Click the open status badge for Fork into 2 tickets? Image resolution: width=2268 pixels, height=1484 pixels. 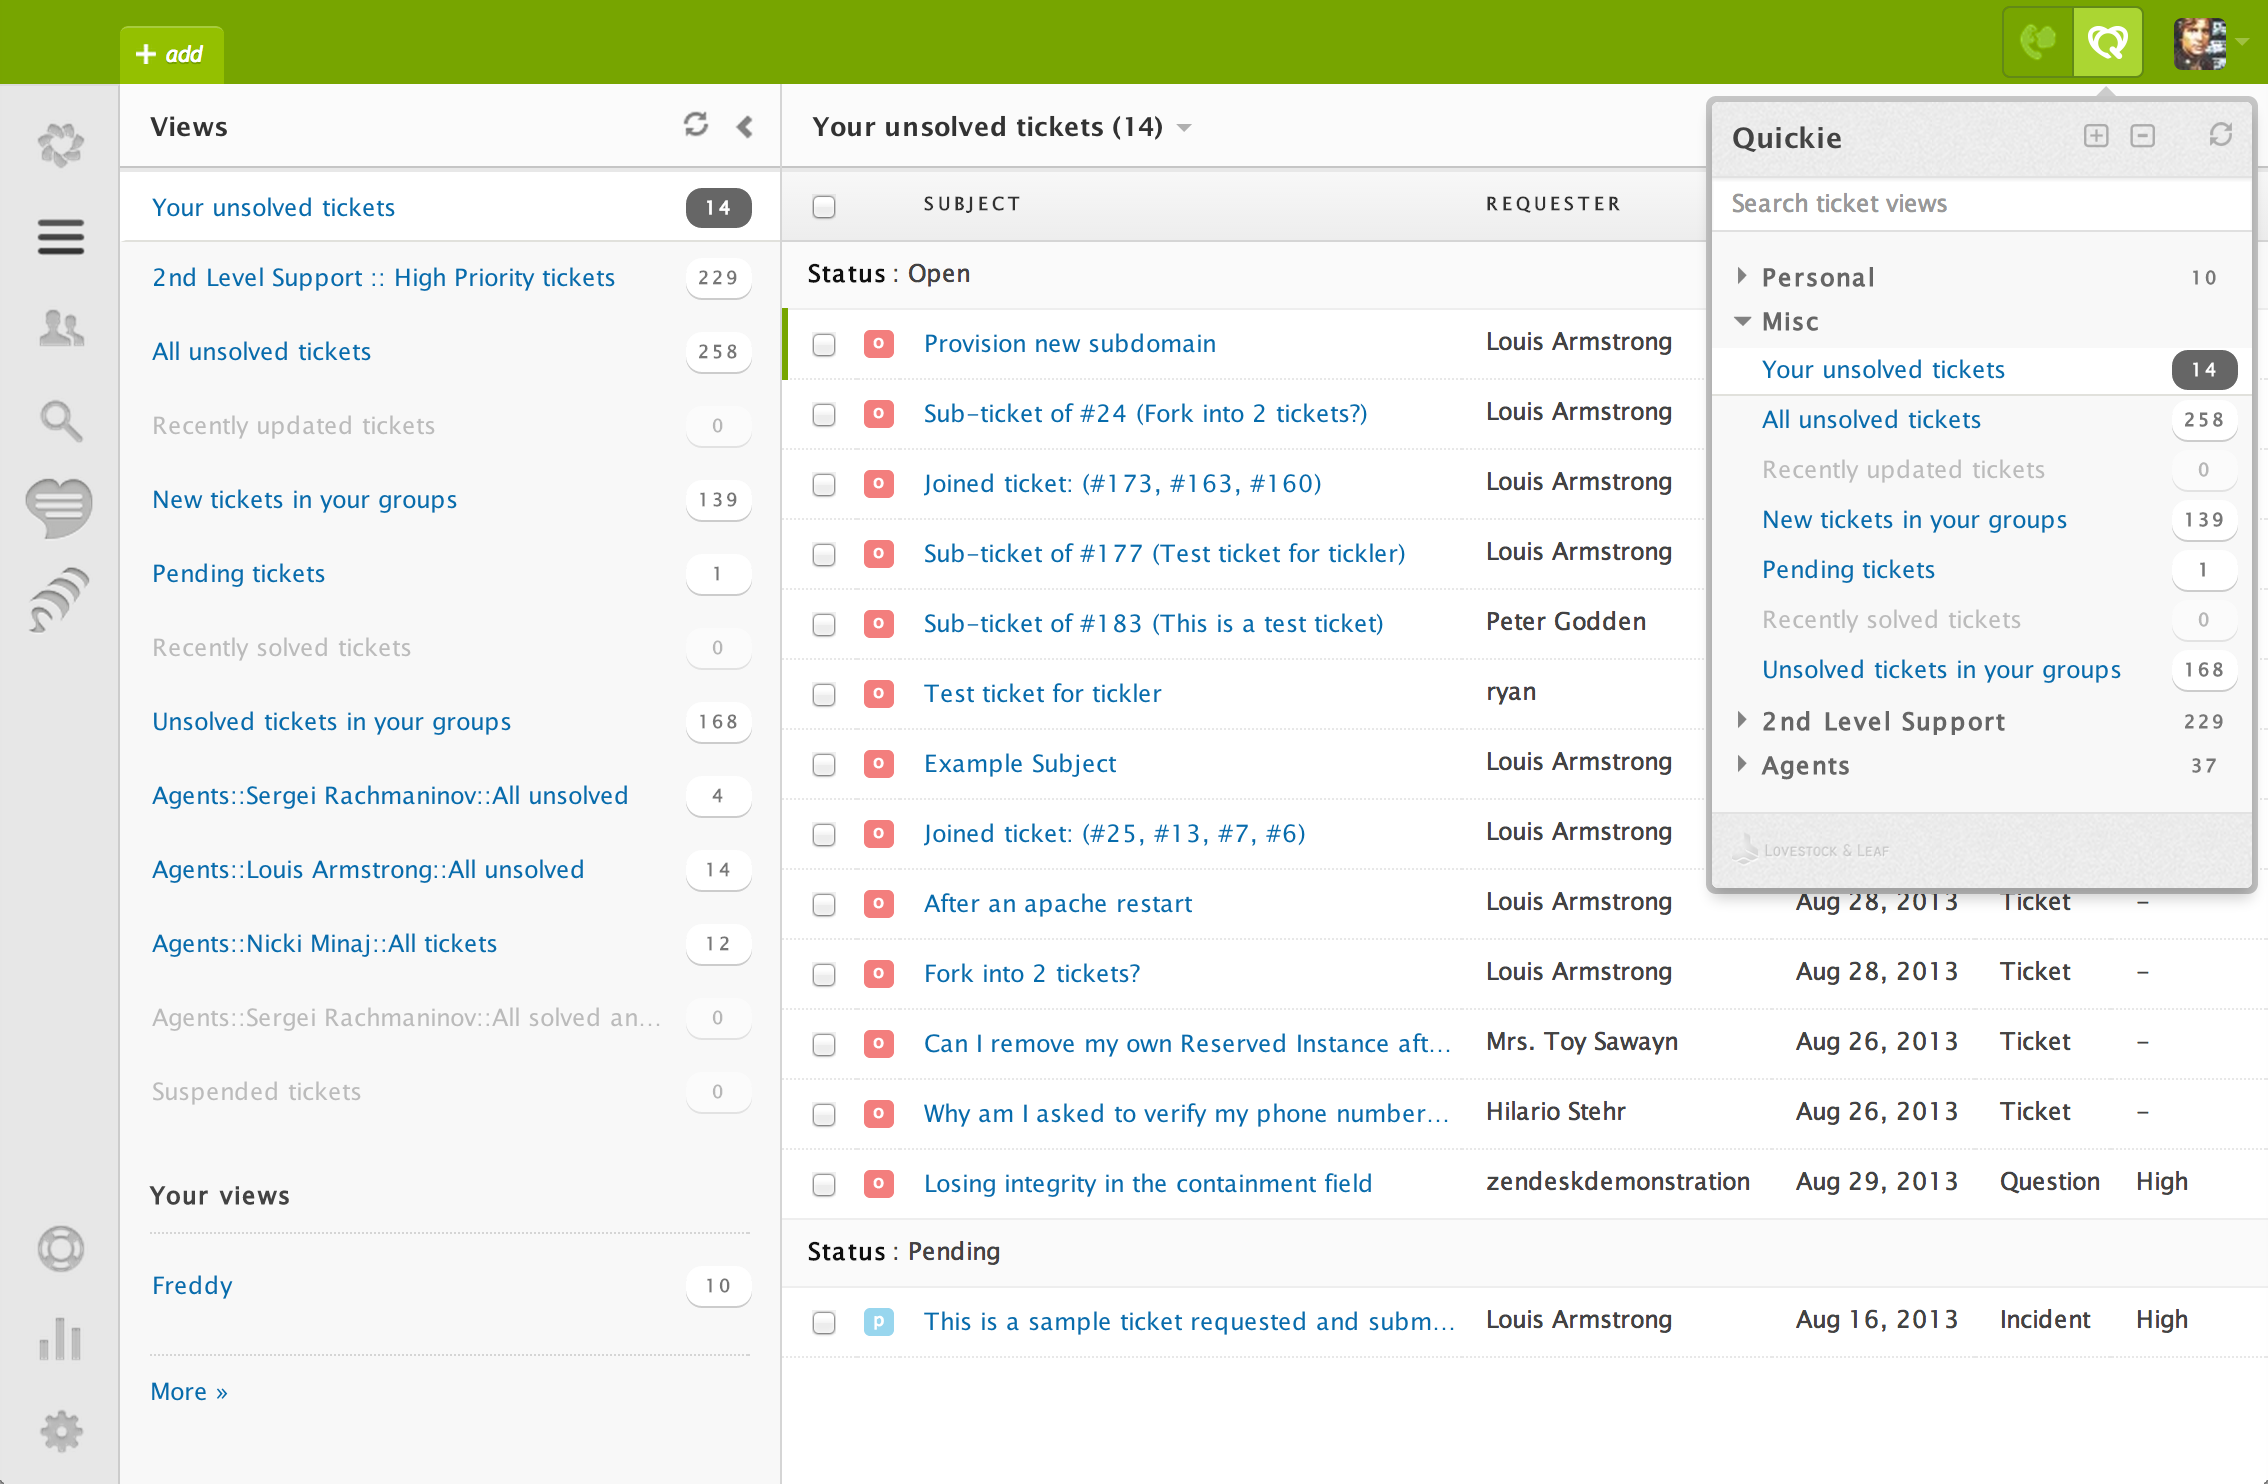878,974
